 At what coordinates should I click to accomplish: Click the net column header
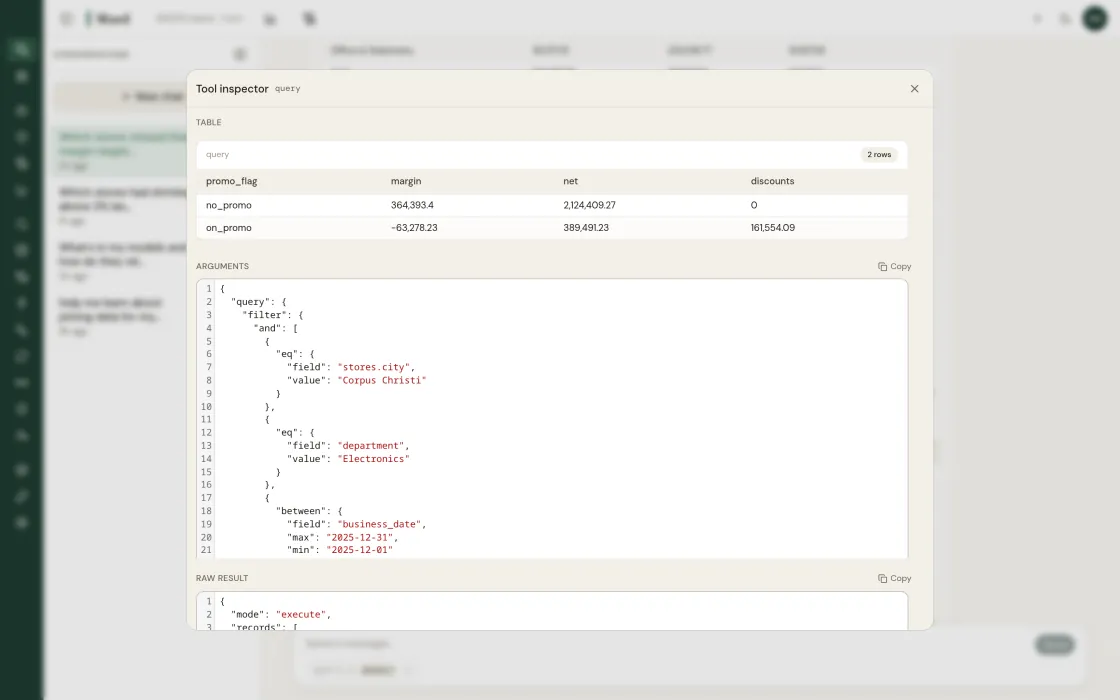(570, 181)
